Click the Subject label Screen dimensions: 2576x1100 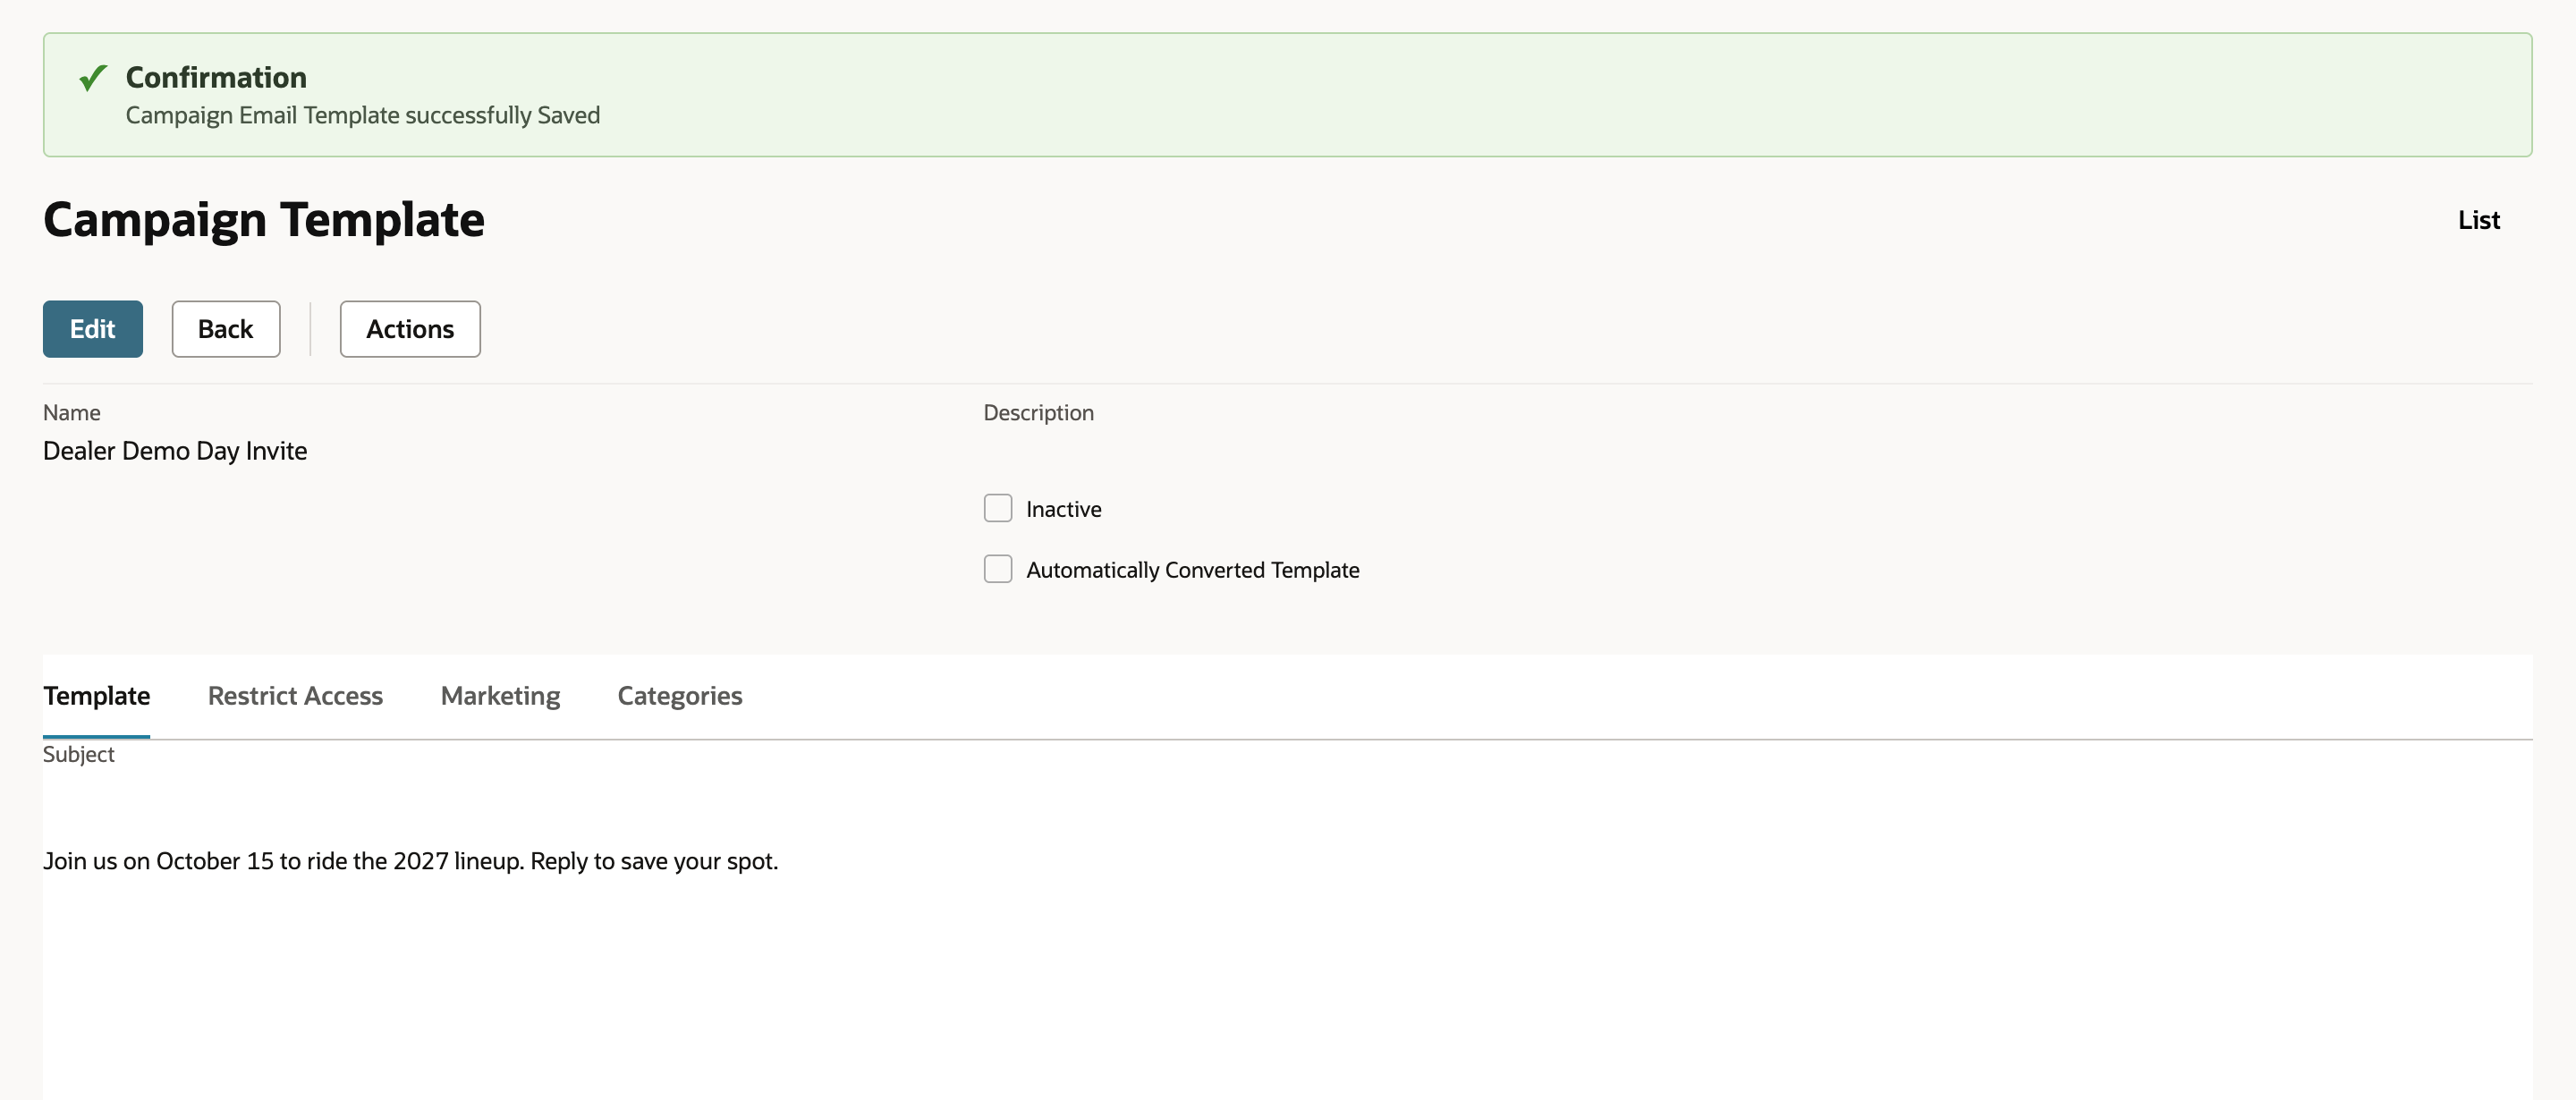(x=79, y=754)
